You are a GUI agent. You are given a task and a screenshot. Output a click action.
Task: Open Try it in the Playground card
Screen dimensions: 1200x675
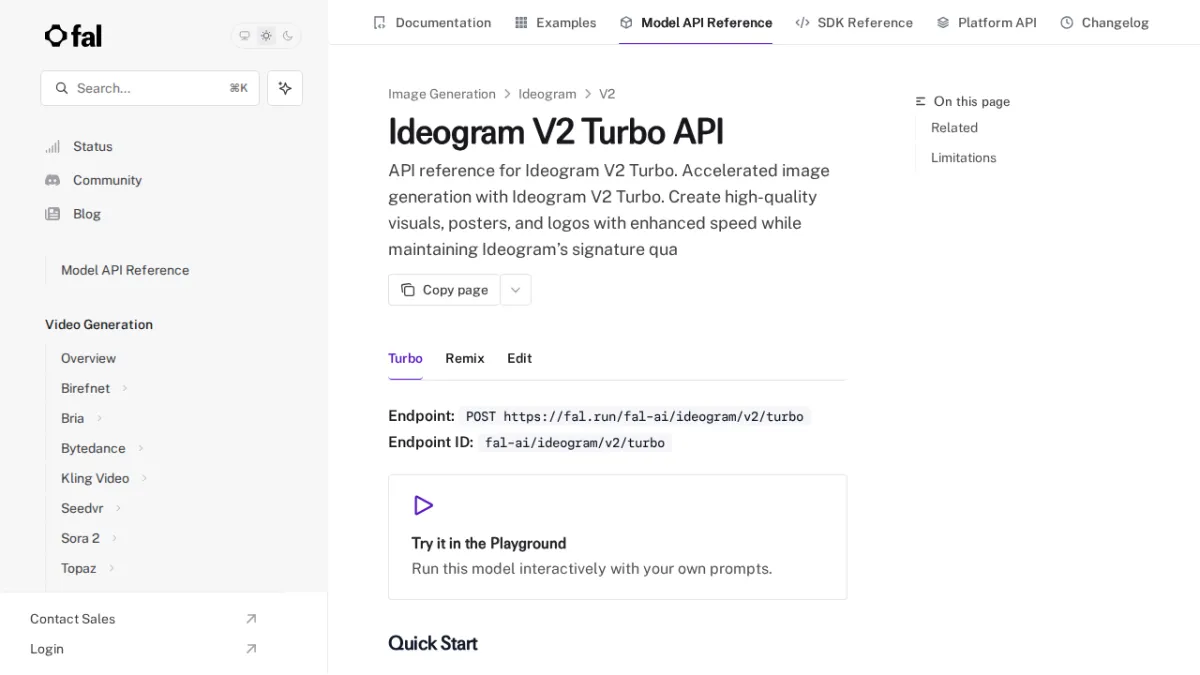pyautogui.click(x=617, y=537)
